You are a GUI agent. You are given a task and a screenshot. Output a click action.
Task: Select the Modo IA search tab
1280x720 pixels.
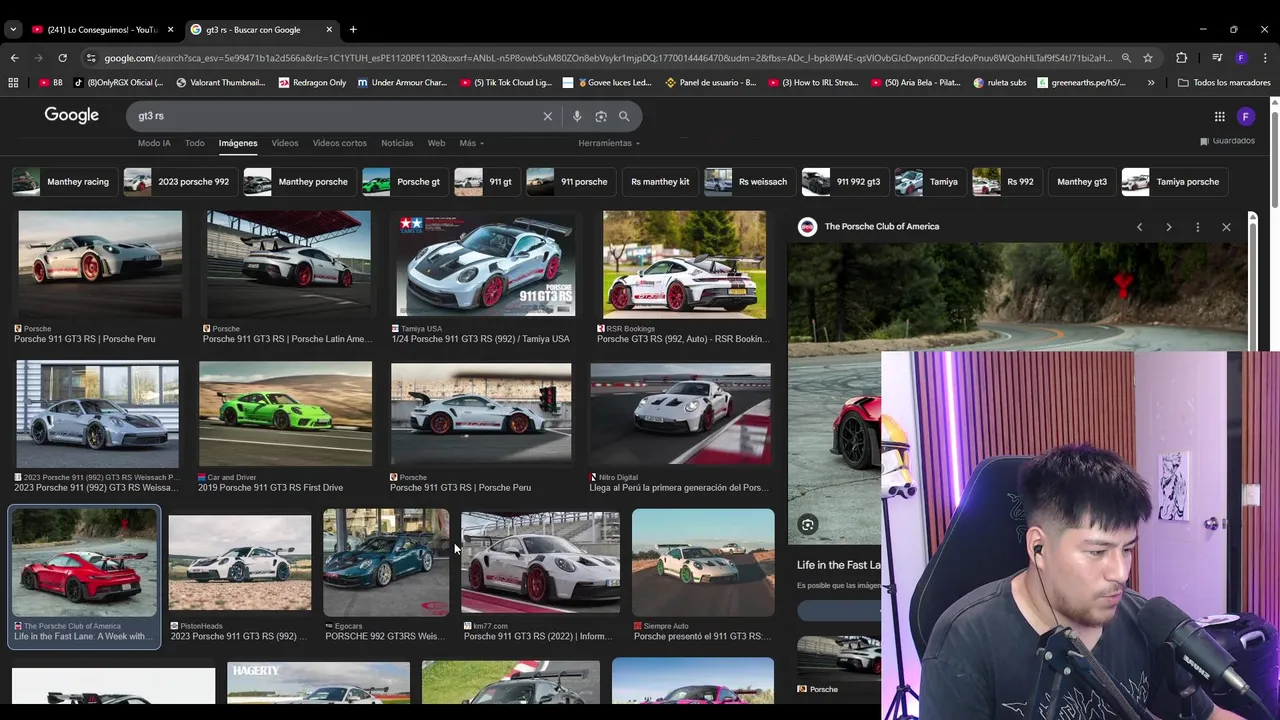point(154,143)
